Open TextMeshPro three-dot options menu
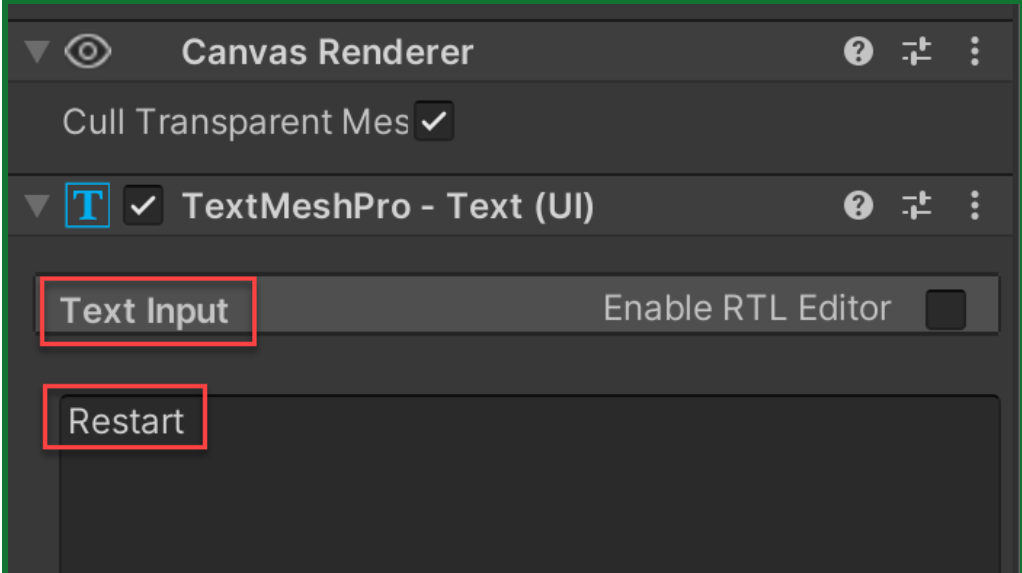The width and height of the screenshot is (1022, 573). pyautogui.click(x=974, y=206)
